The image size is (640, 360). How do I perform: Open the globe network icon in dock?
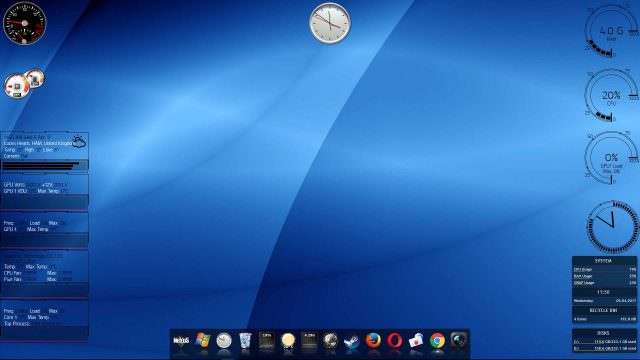(330, 340)
